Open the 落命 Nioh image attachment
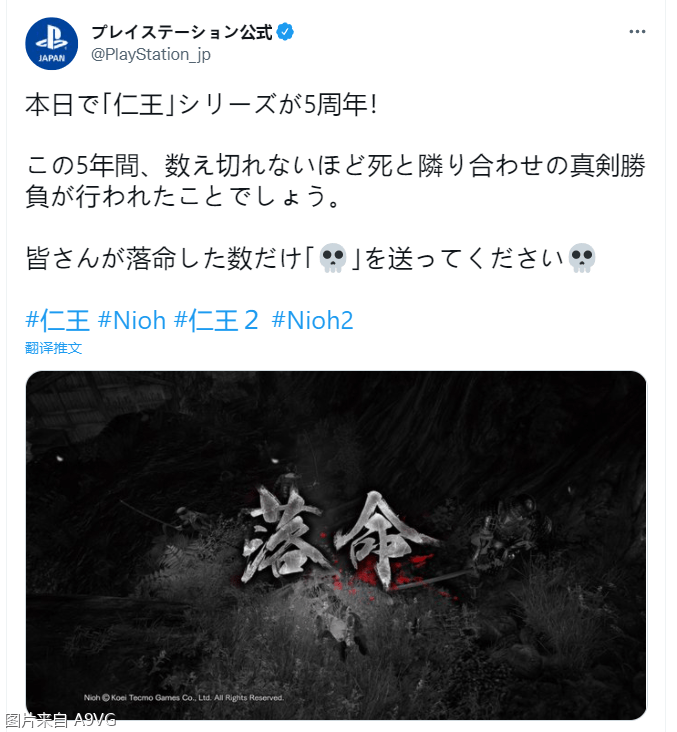Screen dimensions: 677x732 click(x=336, y=545)
